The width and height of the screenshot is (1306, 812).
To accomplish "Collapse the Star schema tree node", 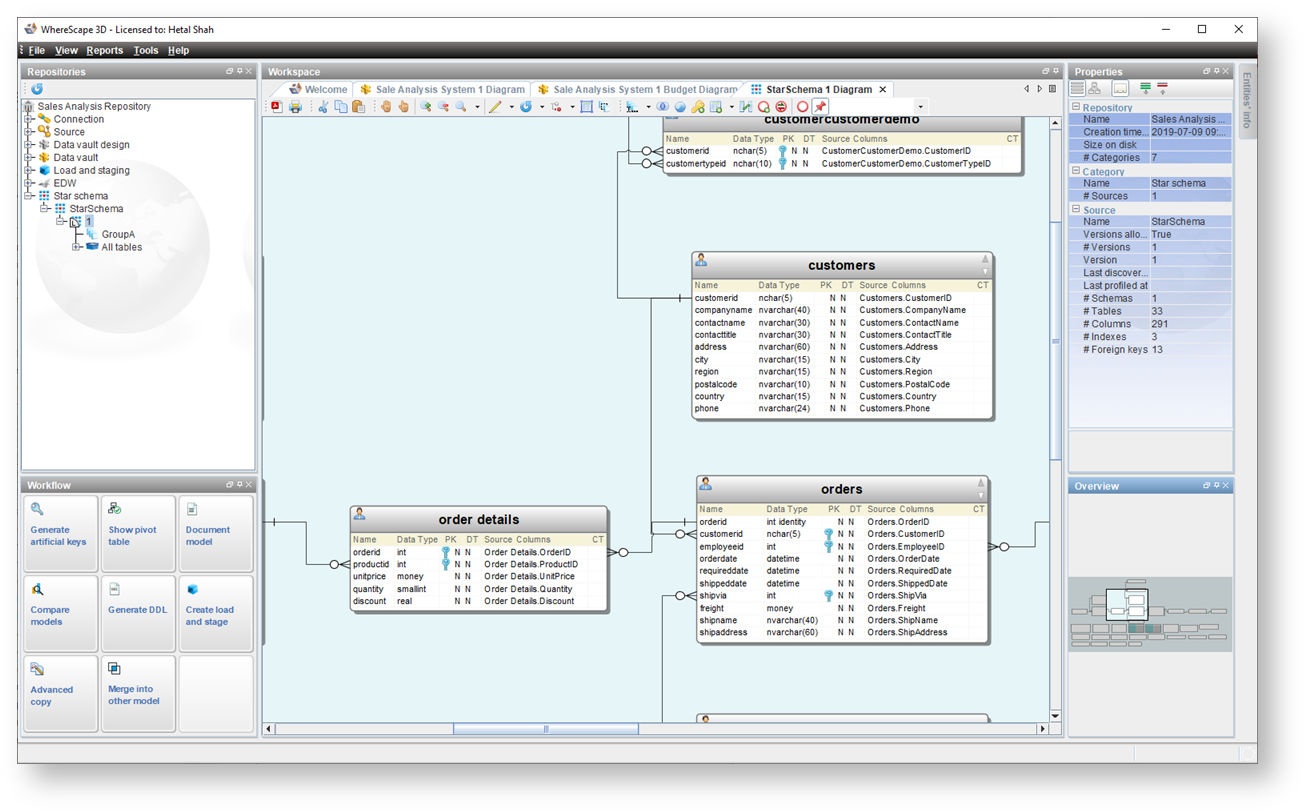I will click(30, 196).
